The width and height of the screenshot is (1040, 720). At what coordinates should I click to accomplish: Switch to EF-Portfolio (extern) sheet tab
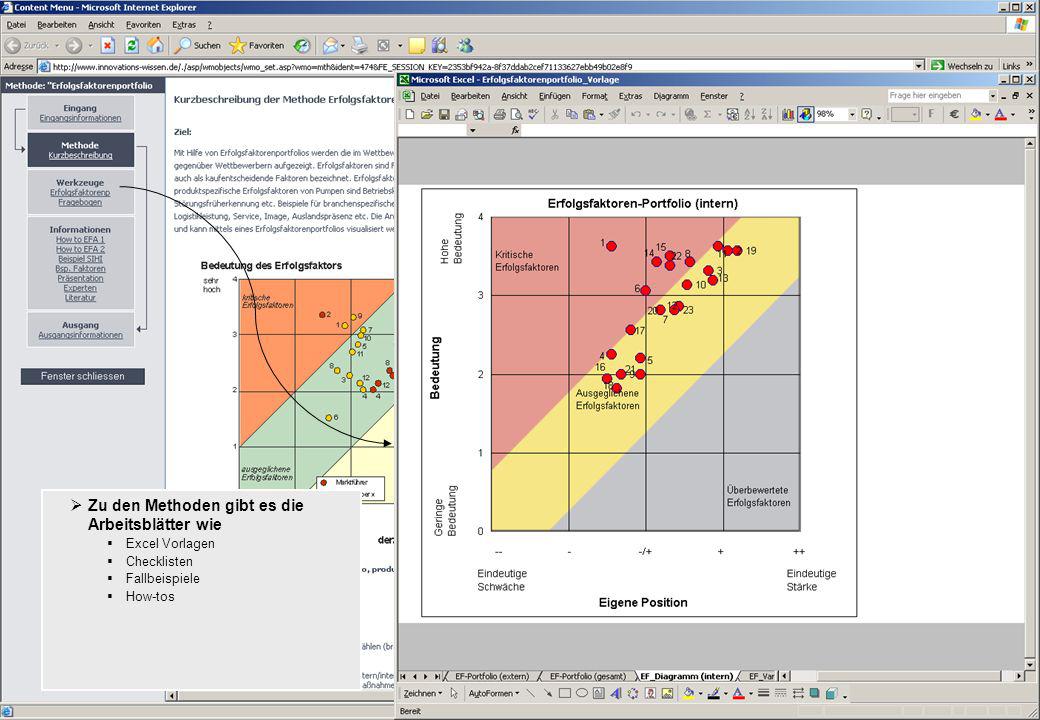point(492,676)
